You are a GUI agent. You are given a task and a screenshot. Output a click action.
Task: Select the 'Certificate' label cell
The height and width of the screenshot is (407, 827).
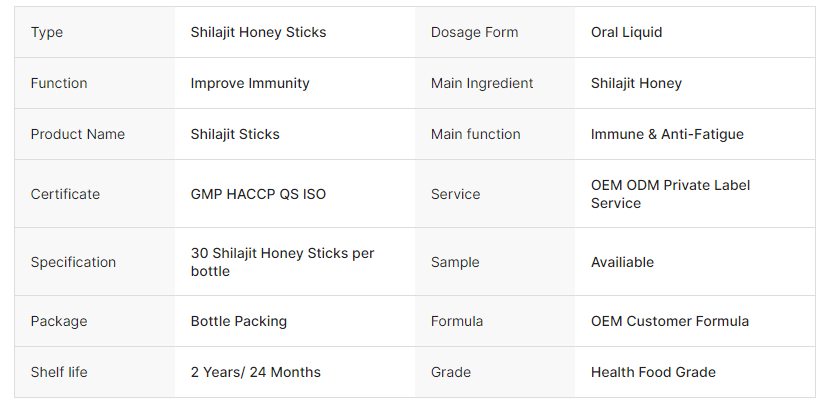tap(65, 194)
